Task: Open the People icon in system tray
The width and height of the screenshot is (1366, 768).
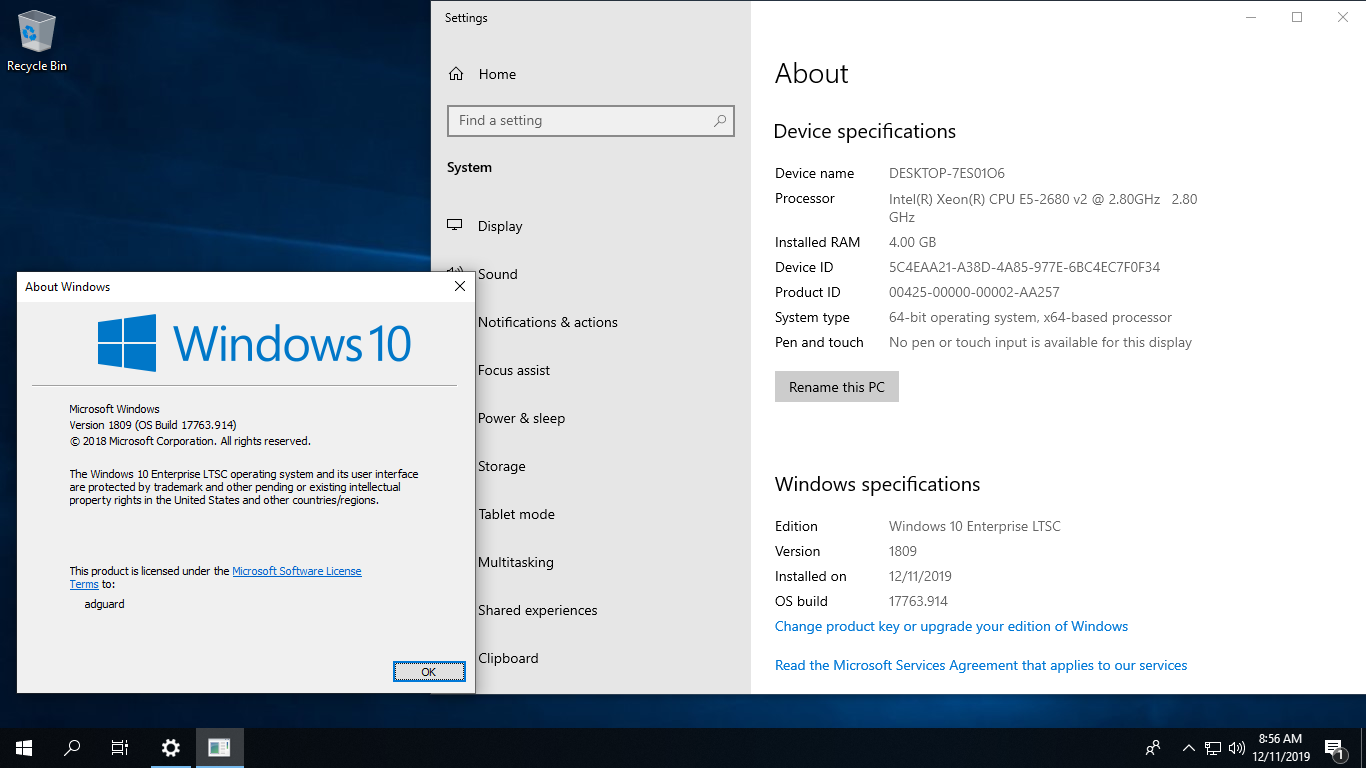Action: point(1153,747)
